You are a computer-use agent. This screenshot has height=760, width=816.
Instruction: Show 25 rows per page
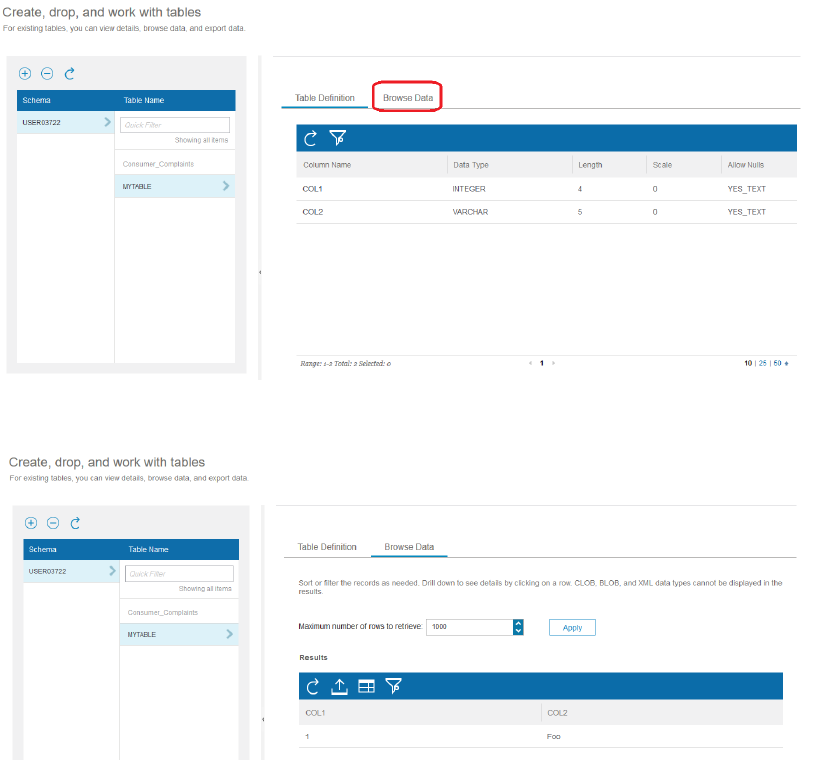click(x=762, y=363)
